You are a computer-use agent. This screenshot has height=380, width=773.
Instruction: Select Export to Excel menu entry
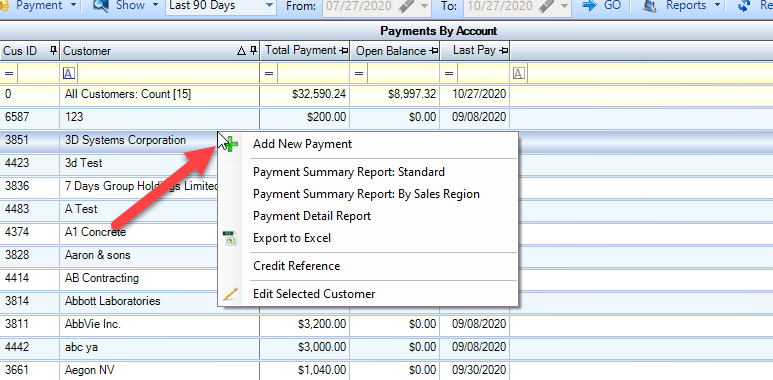[368, 238]
